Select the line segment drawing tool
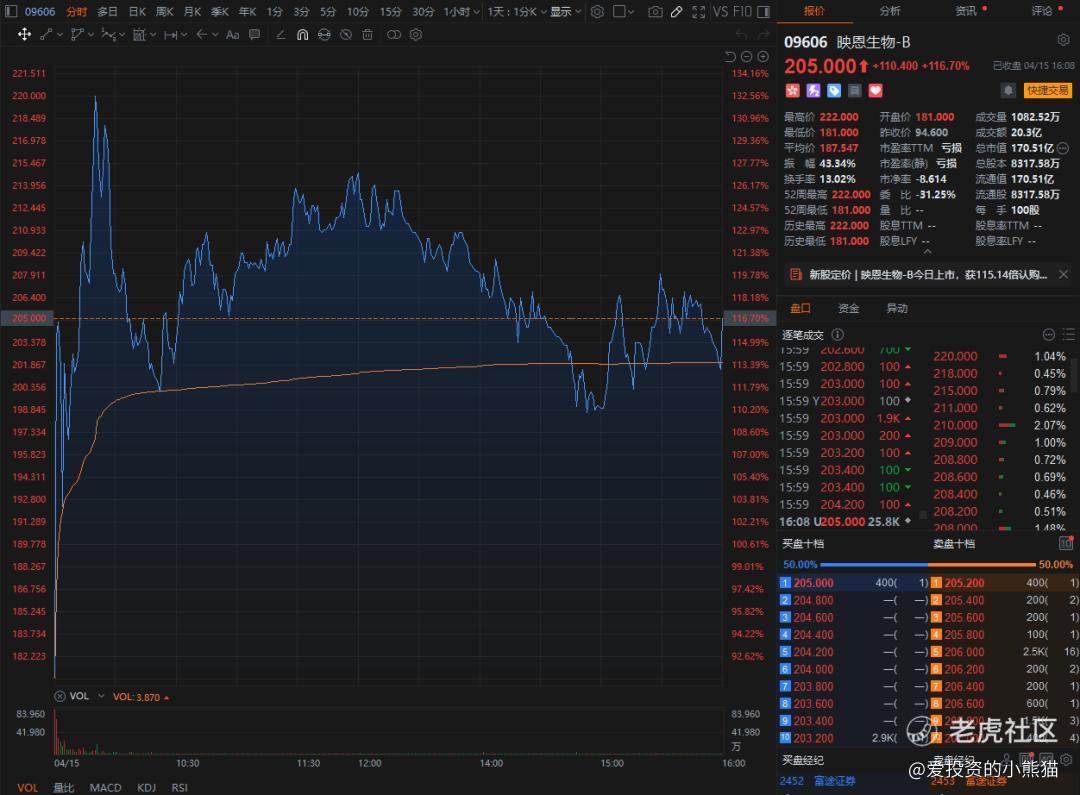 pos(47,34)
